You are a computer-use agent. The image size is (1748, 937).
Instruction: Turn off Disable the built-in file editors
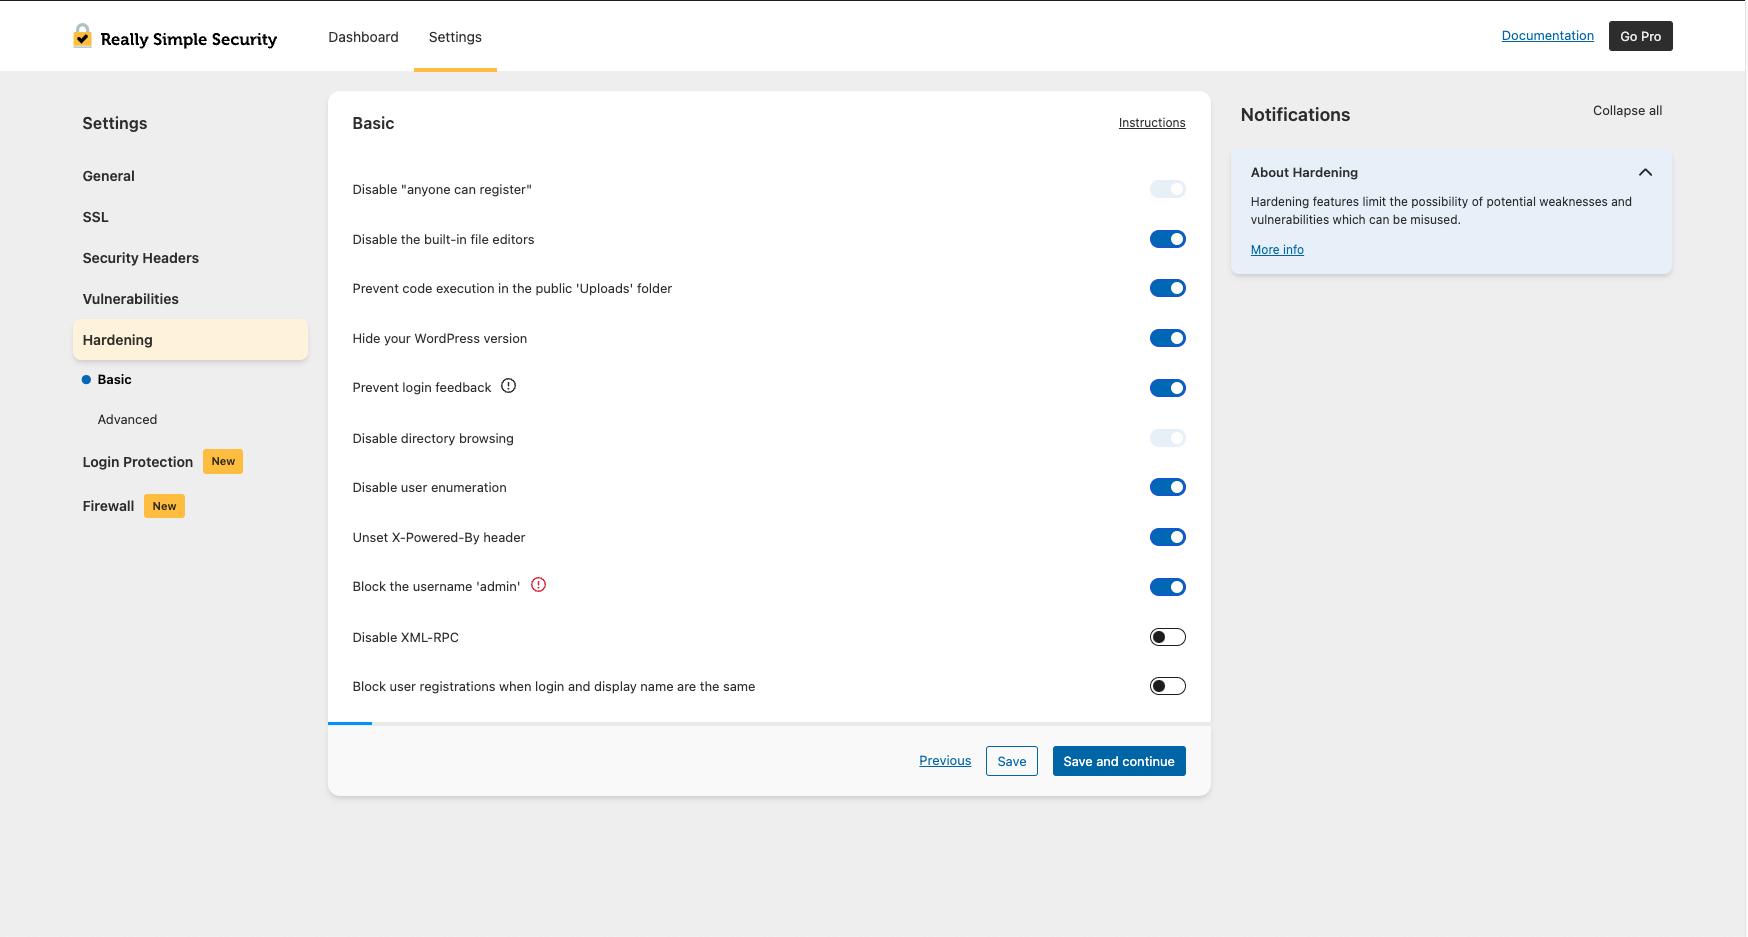(x=1167, y=239)
